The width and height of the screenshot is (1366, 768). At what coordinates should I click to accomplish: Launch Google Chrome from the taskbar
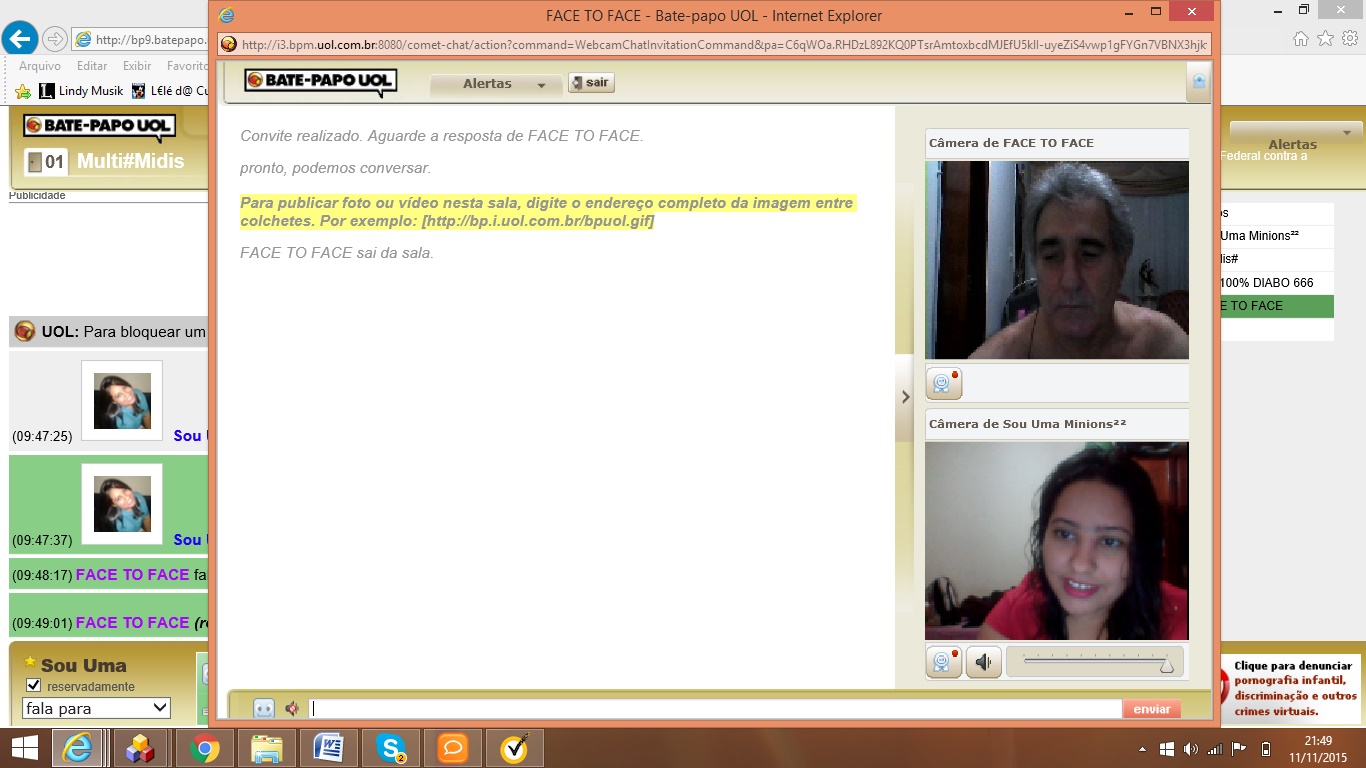pos(205,748)
